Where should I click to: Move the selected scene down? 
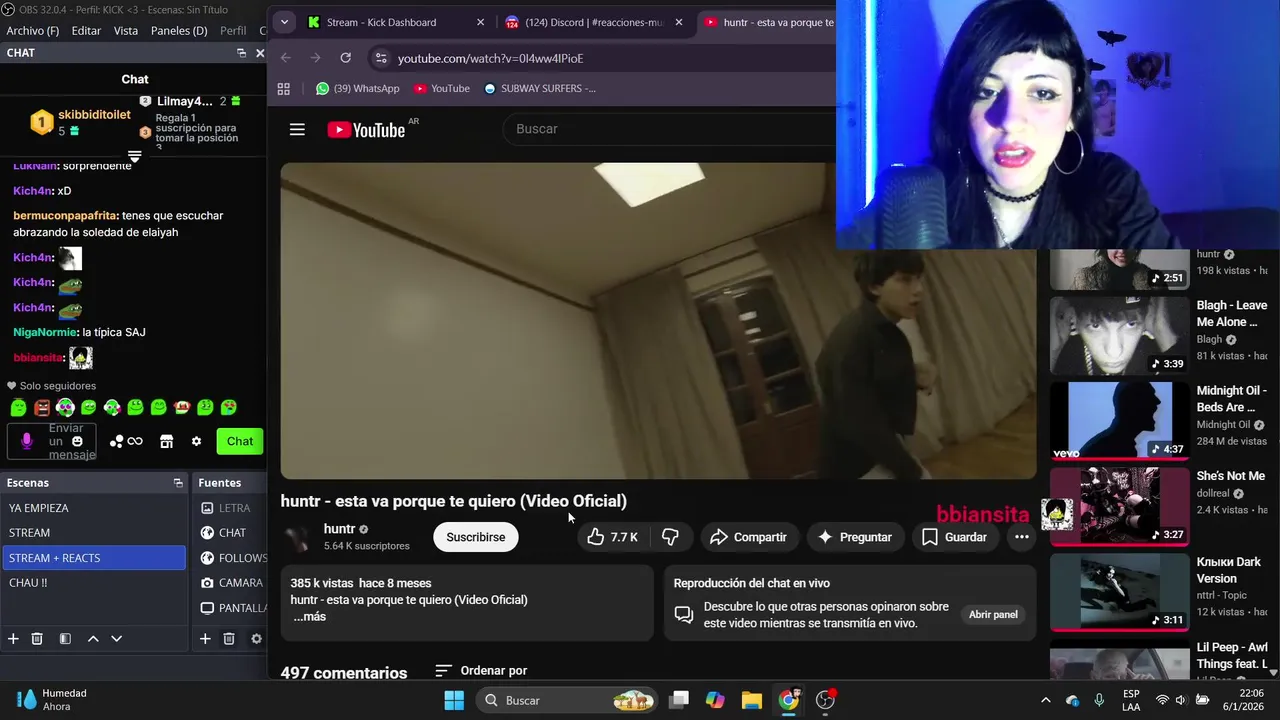point(116,639)
